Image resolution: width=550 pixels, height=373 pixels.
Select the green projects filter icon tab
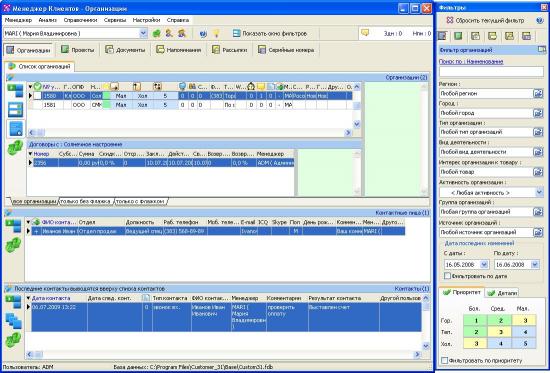(458, 36)
